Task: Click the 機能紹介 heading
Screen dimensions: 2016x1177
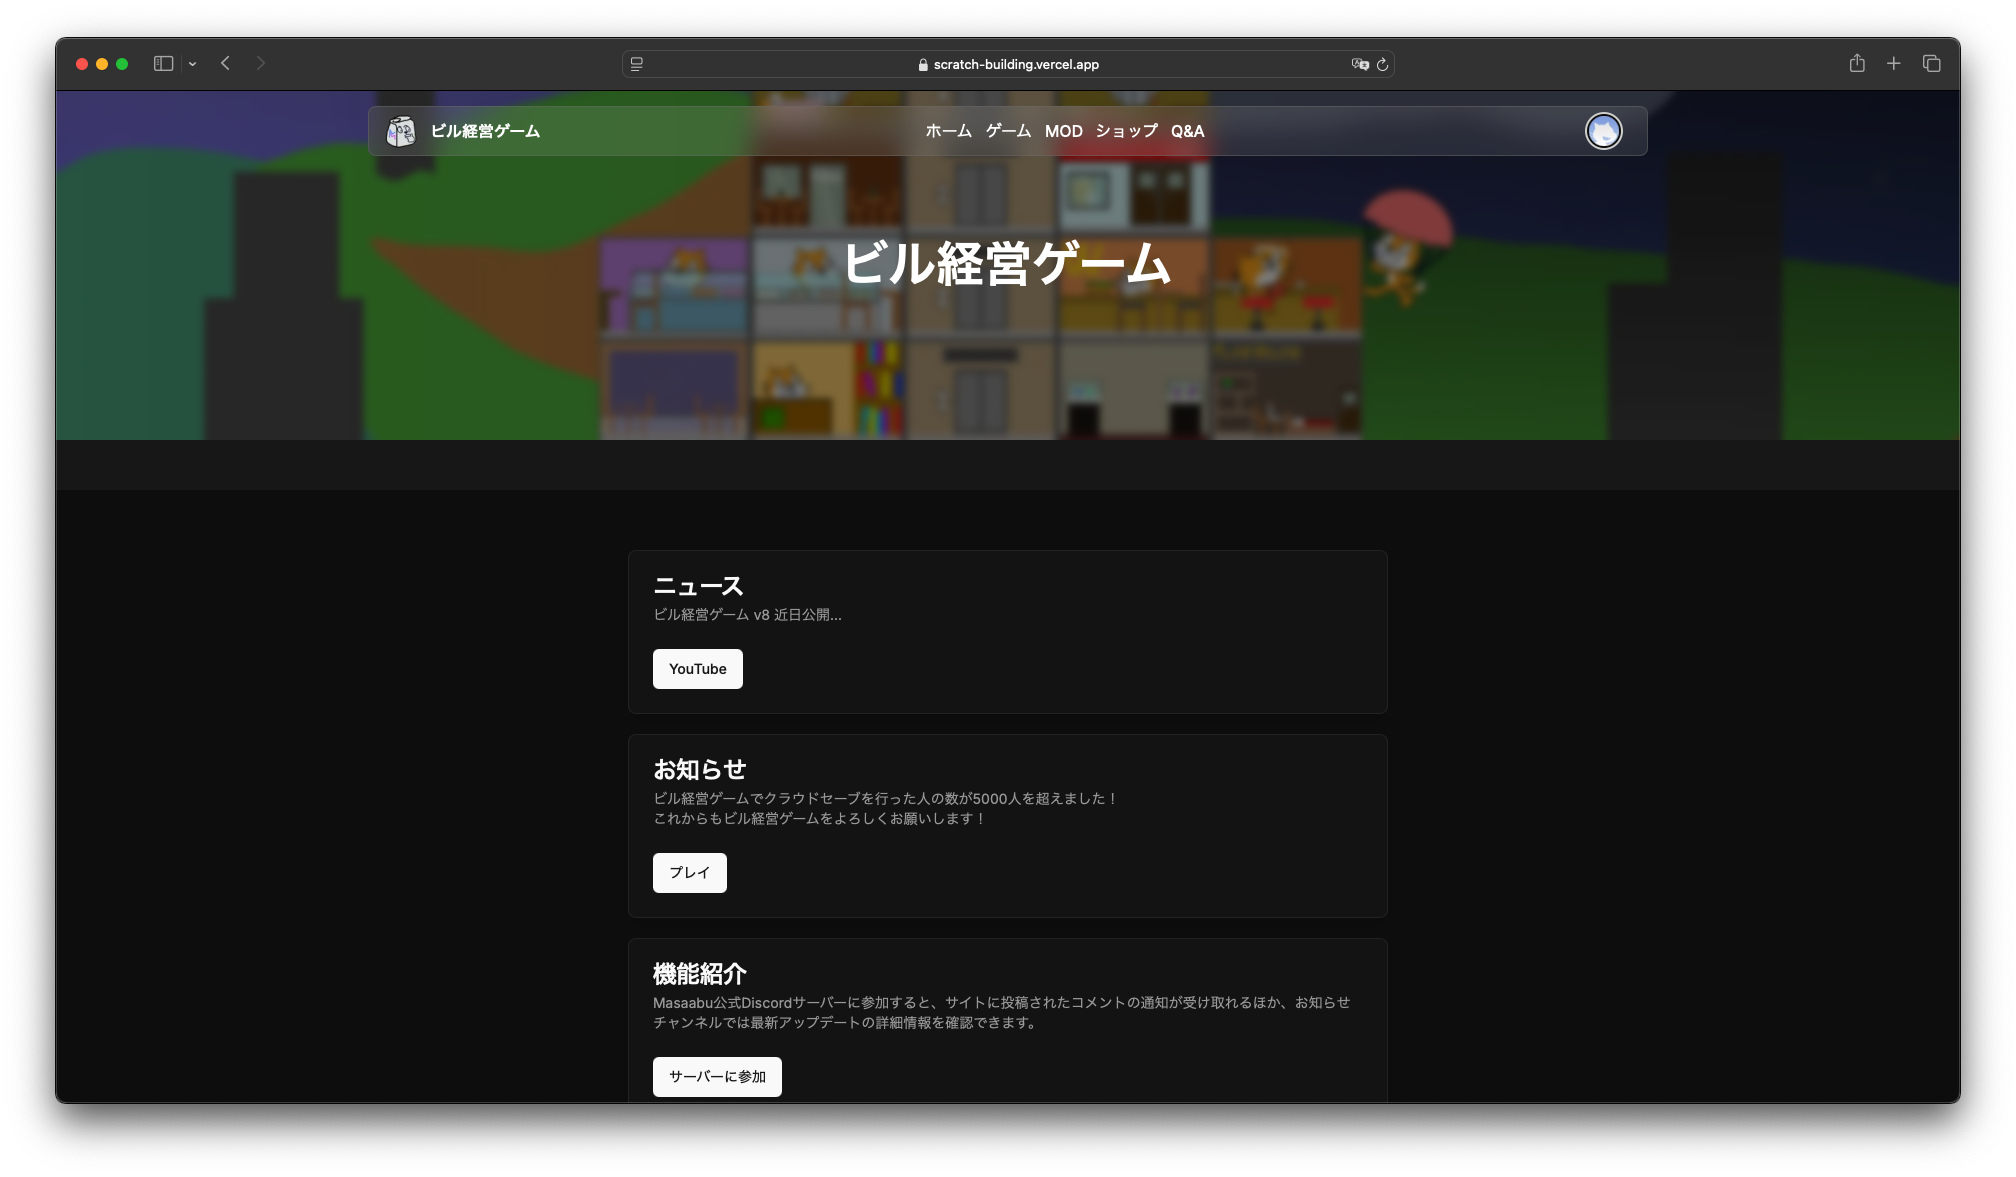Action: [700, 973]
